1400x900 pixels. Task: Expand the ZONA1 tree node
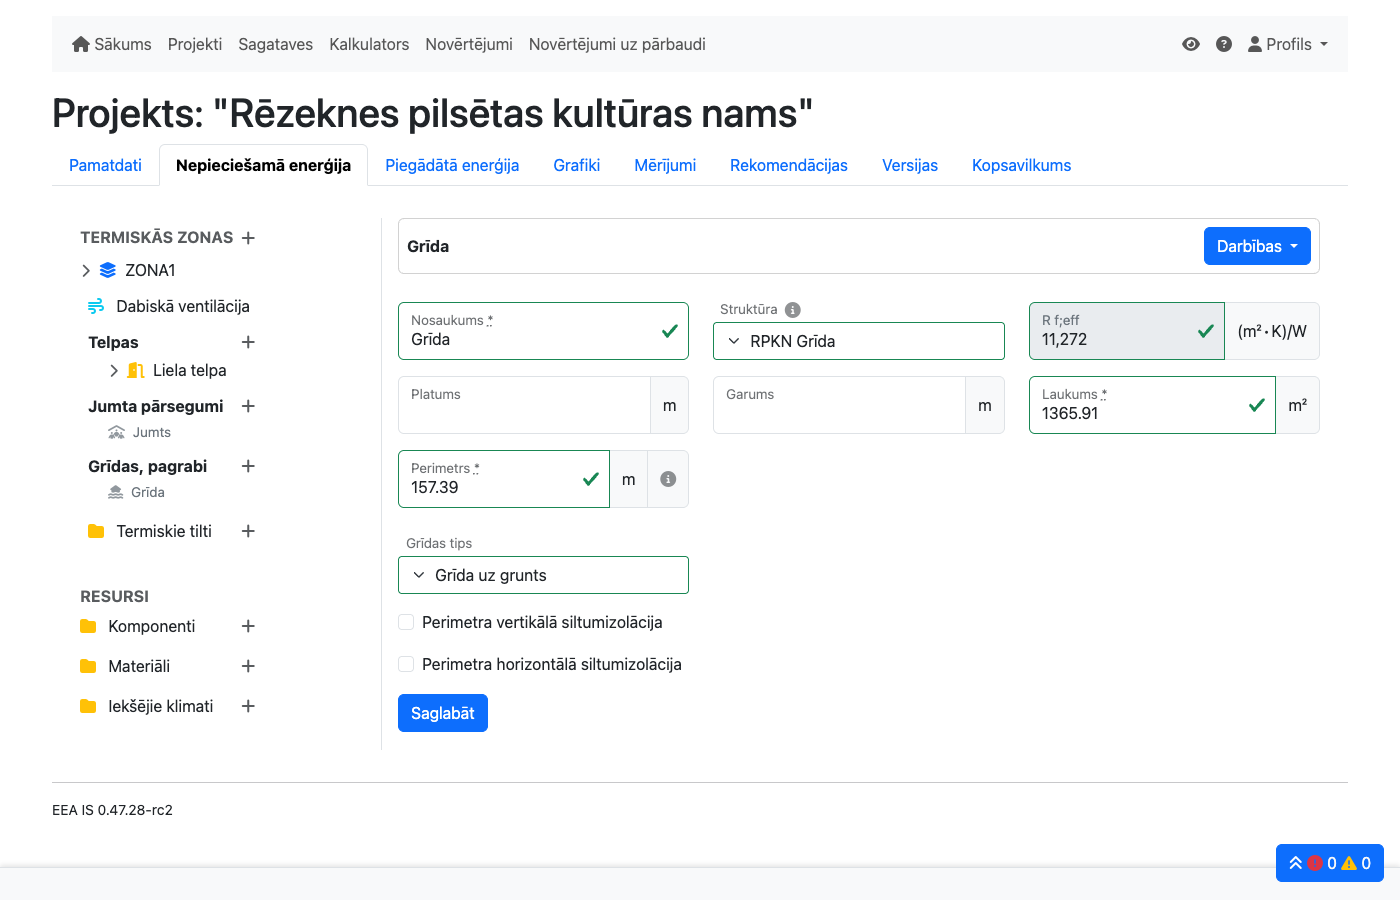tap(86, 270)
